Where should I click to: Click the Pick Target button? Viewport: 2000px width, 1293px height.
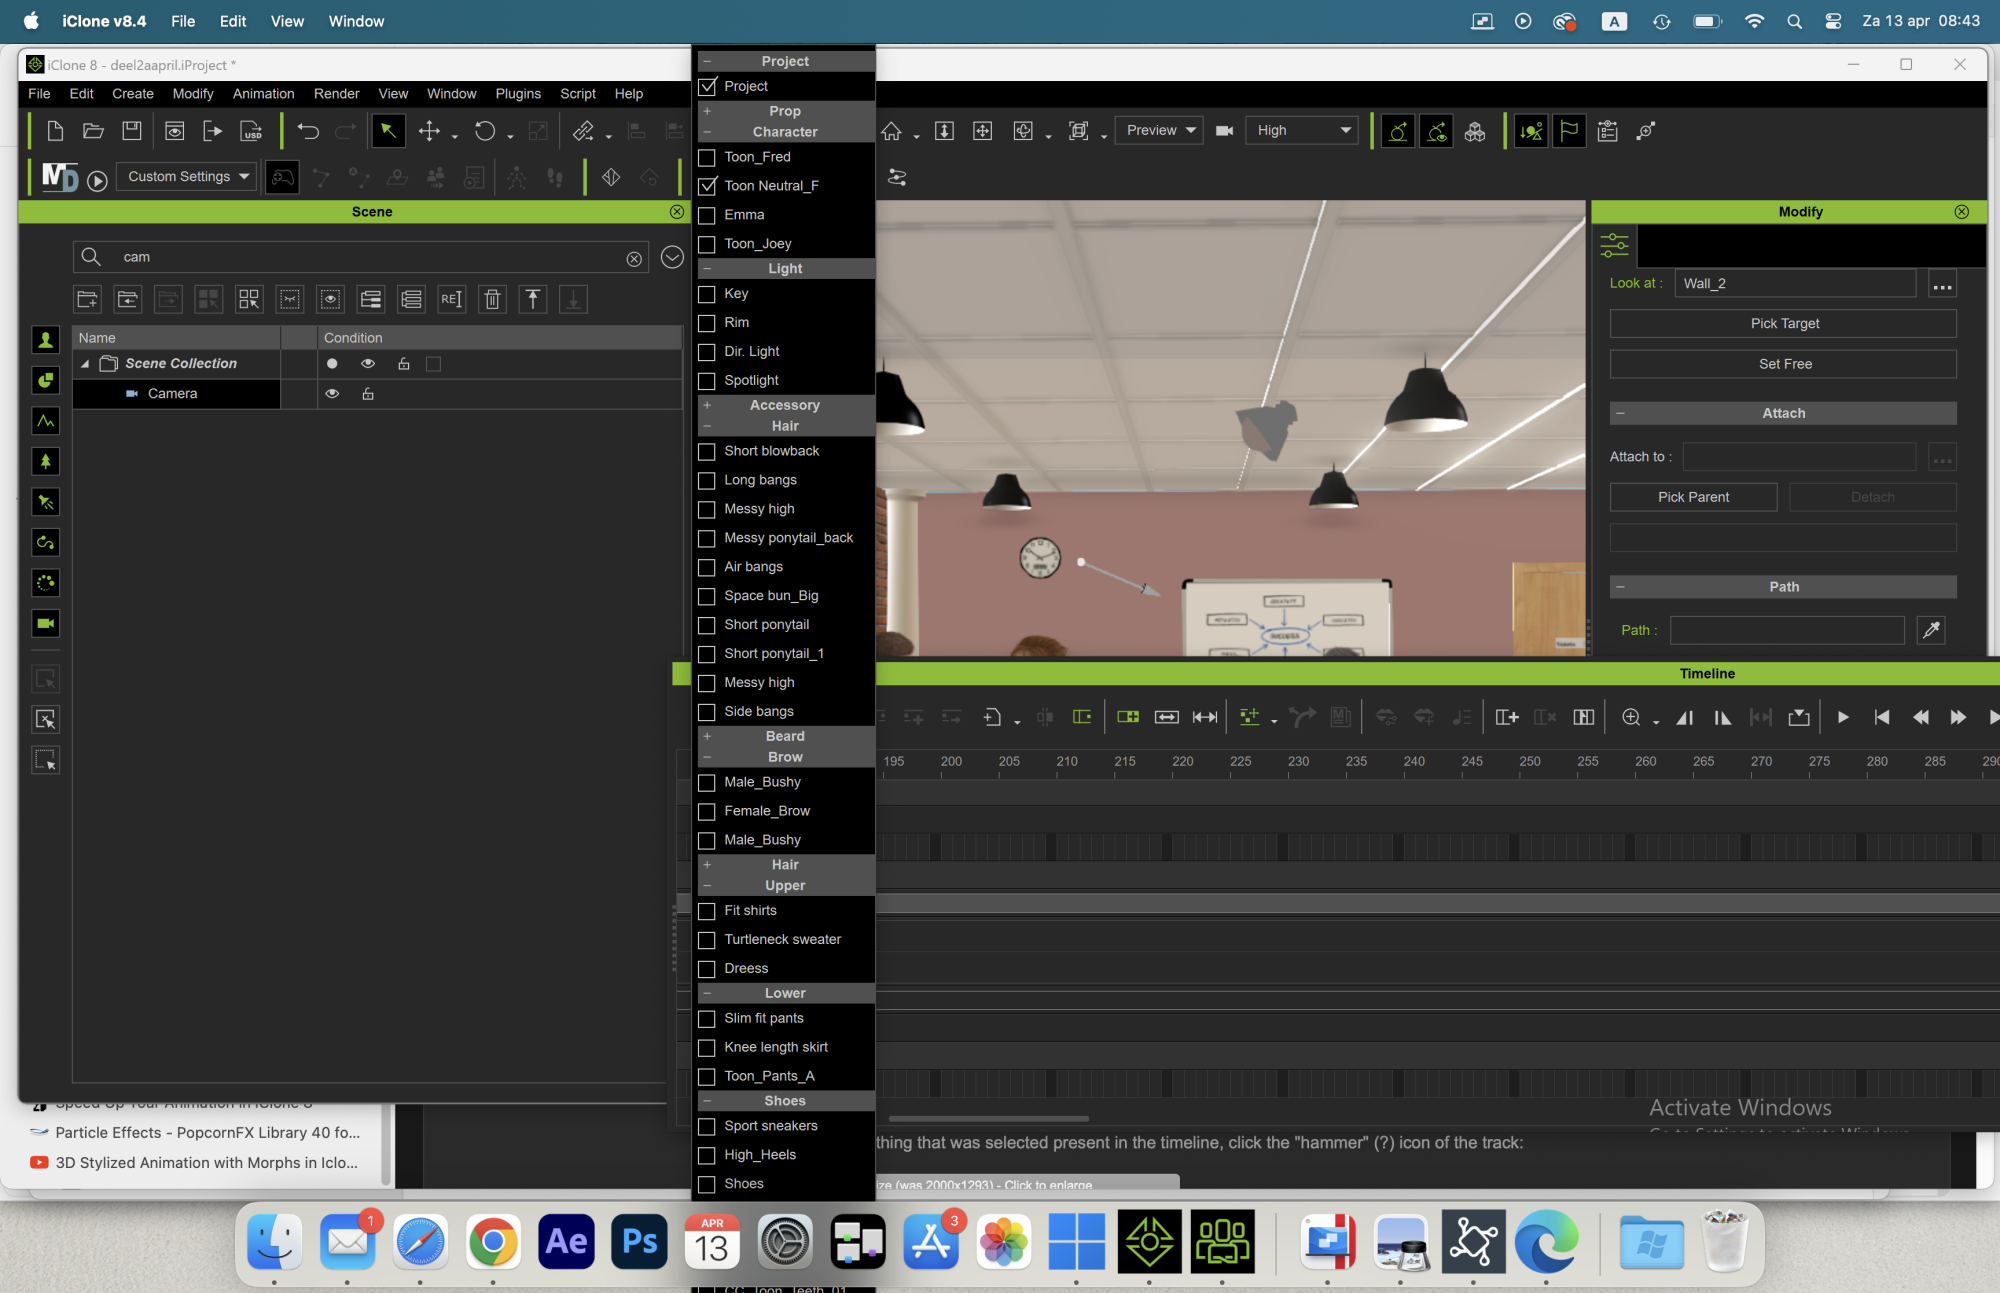point(1783,324)
